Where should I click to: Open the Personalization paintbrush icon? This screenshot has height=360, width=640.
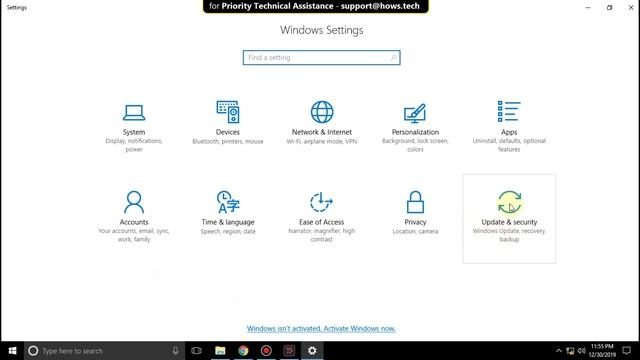tap(415, 113)
